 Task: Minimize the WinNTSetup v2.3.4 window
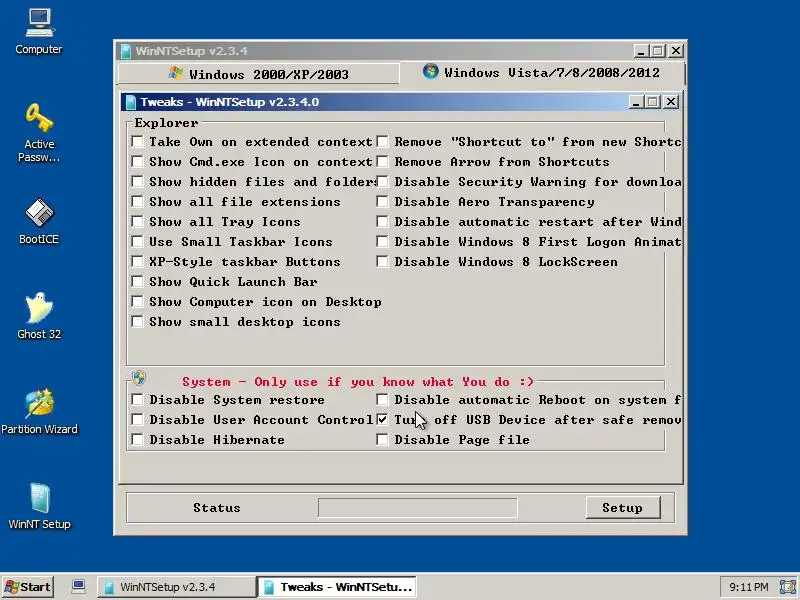pos(641,51)
